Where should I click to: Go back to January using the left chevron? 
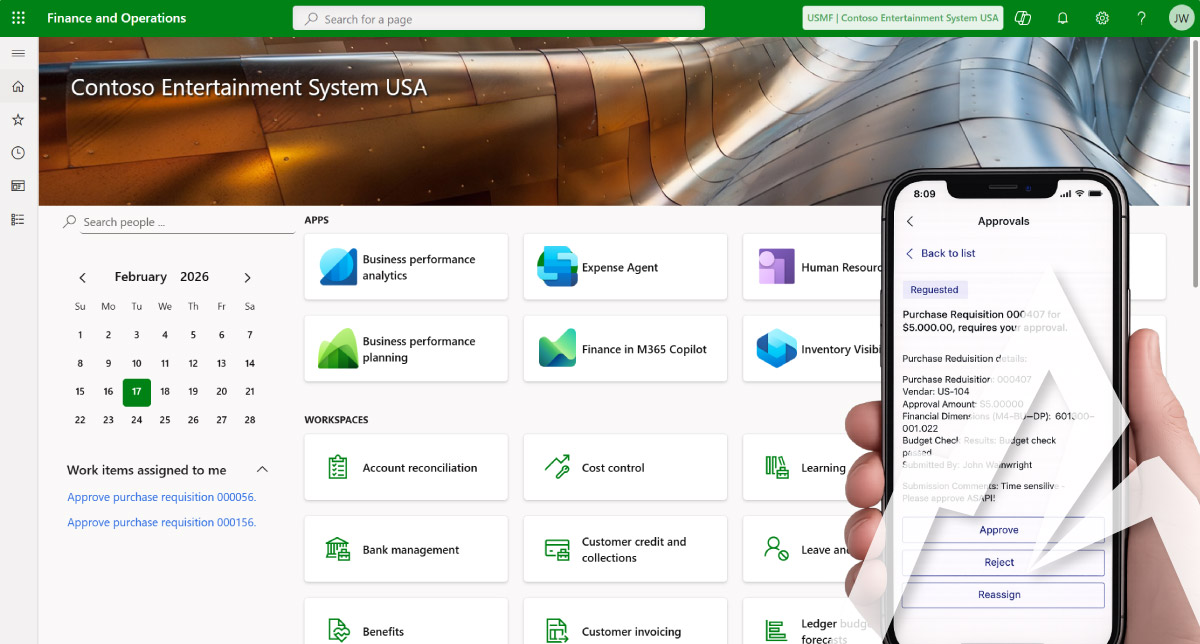(x=83, y=277)
